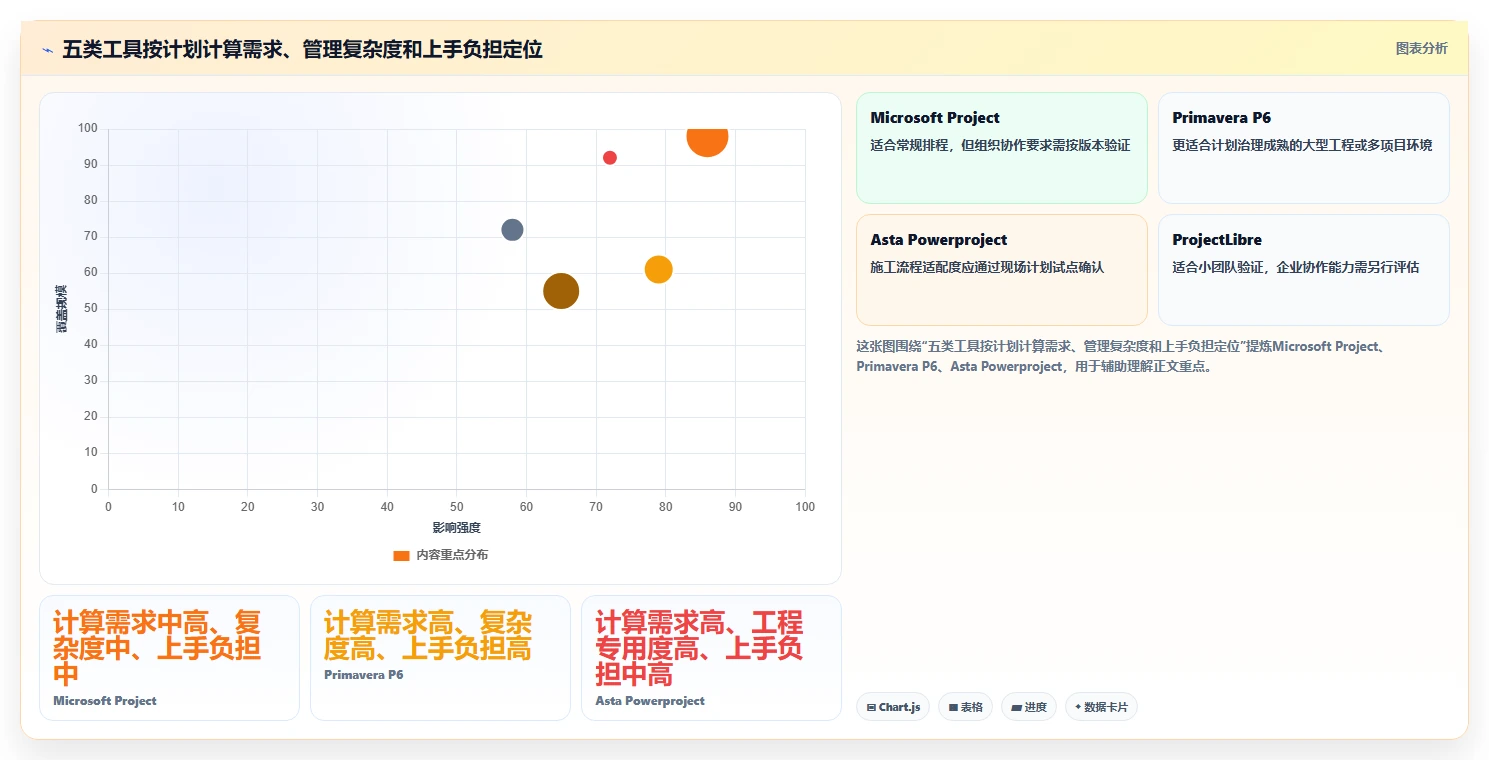
Task: Click the 内容重点分布 legend label
Action: click(452, 555)
